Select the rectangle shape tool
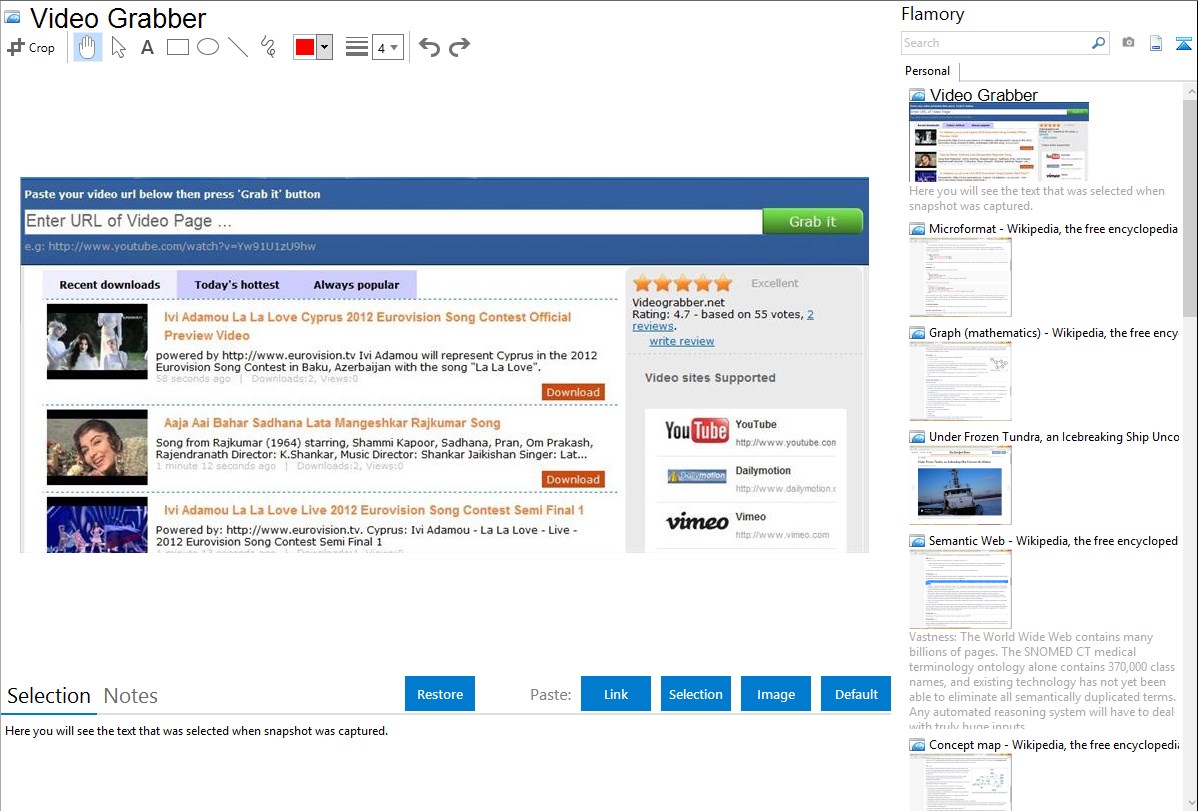Screen dimensions: 1198x811 (177, 47)
